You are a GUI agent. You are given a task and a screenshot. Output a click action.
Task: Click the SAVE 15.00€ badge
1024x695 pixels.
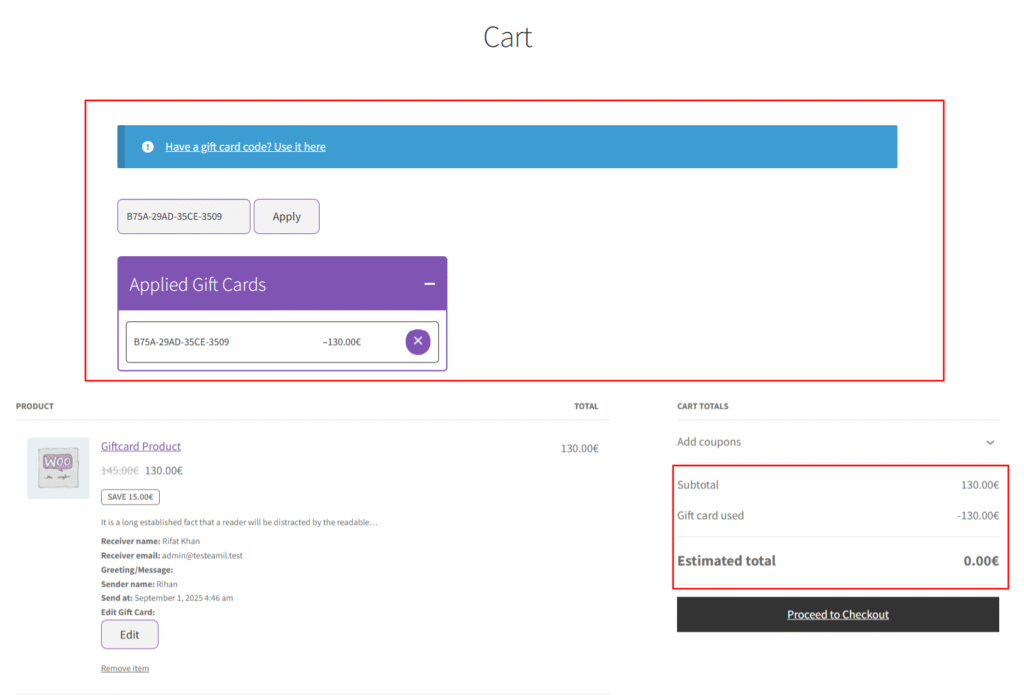coord(130,497)
